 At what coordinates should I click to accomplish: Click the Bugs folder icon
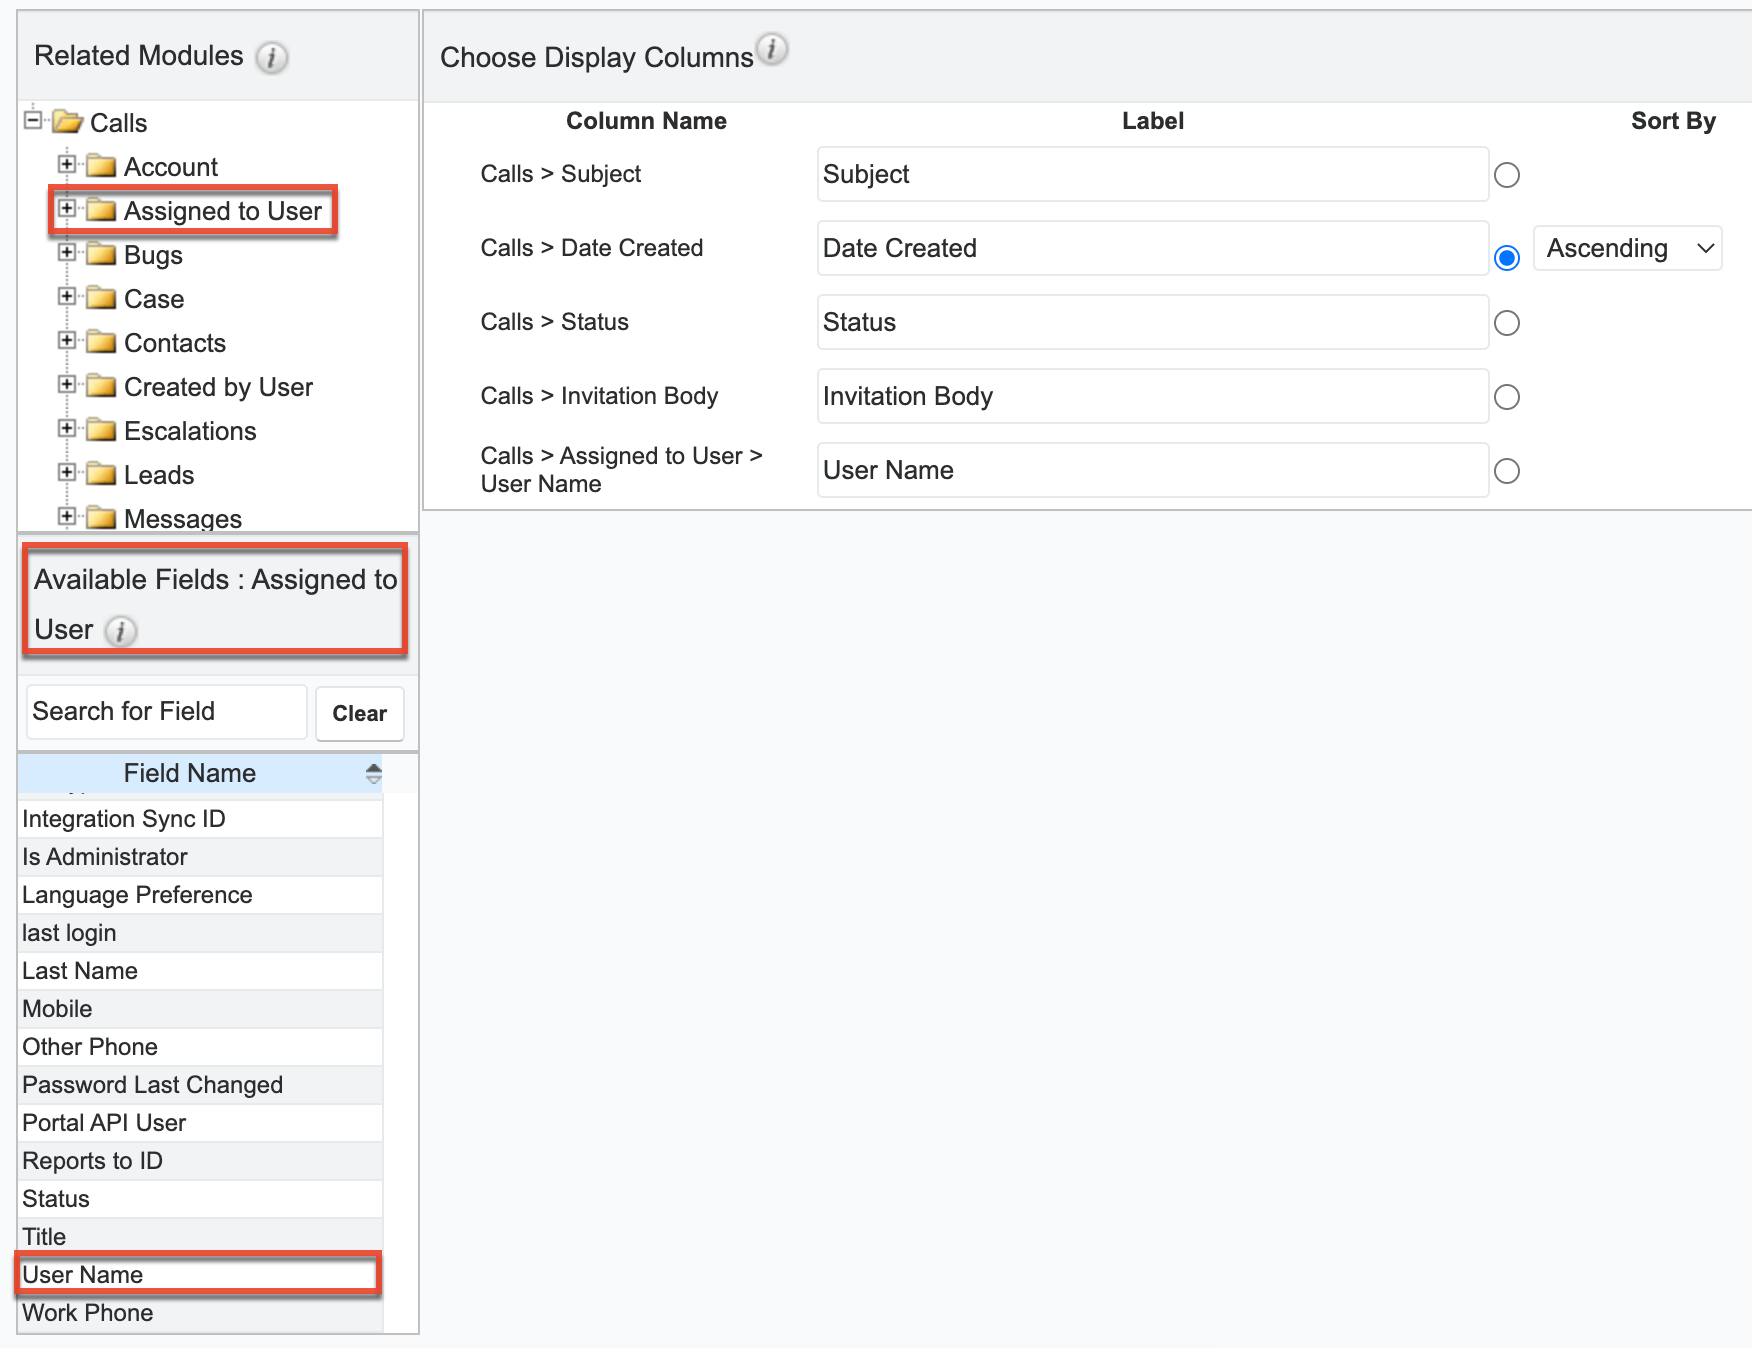click(101, 254)
